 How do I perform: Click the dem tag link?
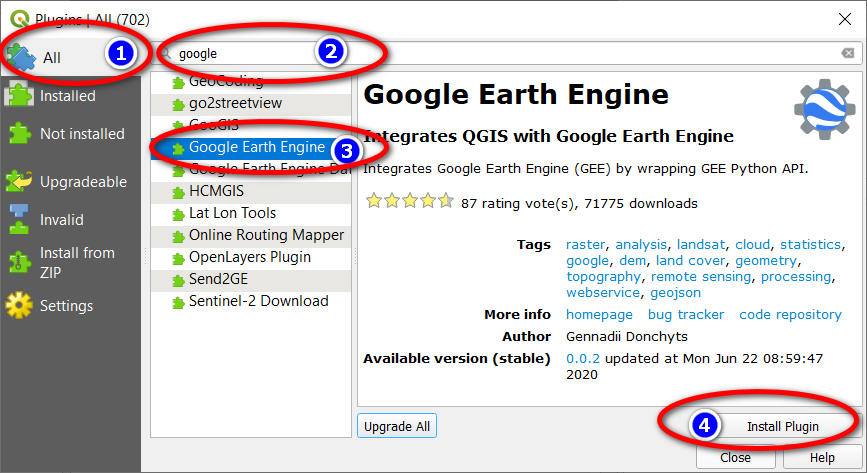[633, 261]
